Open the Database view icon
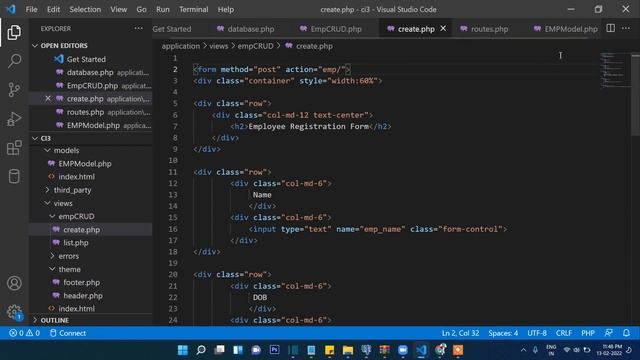The image size is (640, 360). tap(14, 176)
